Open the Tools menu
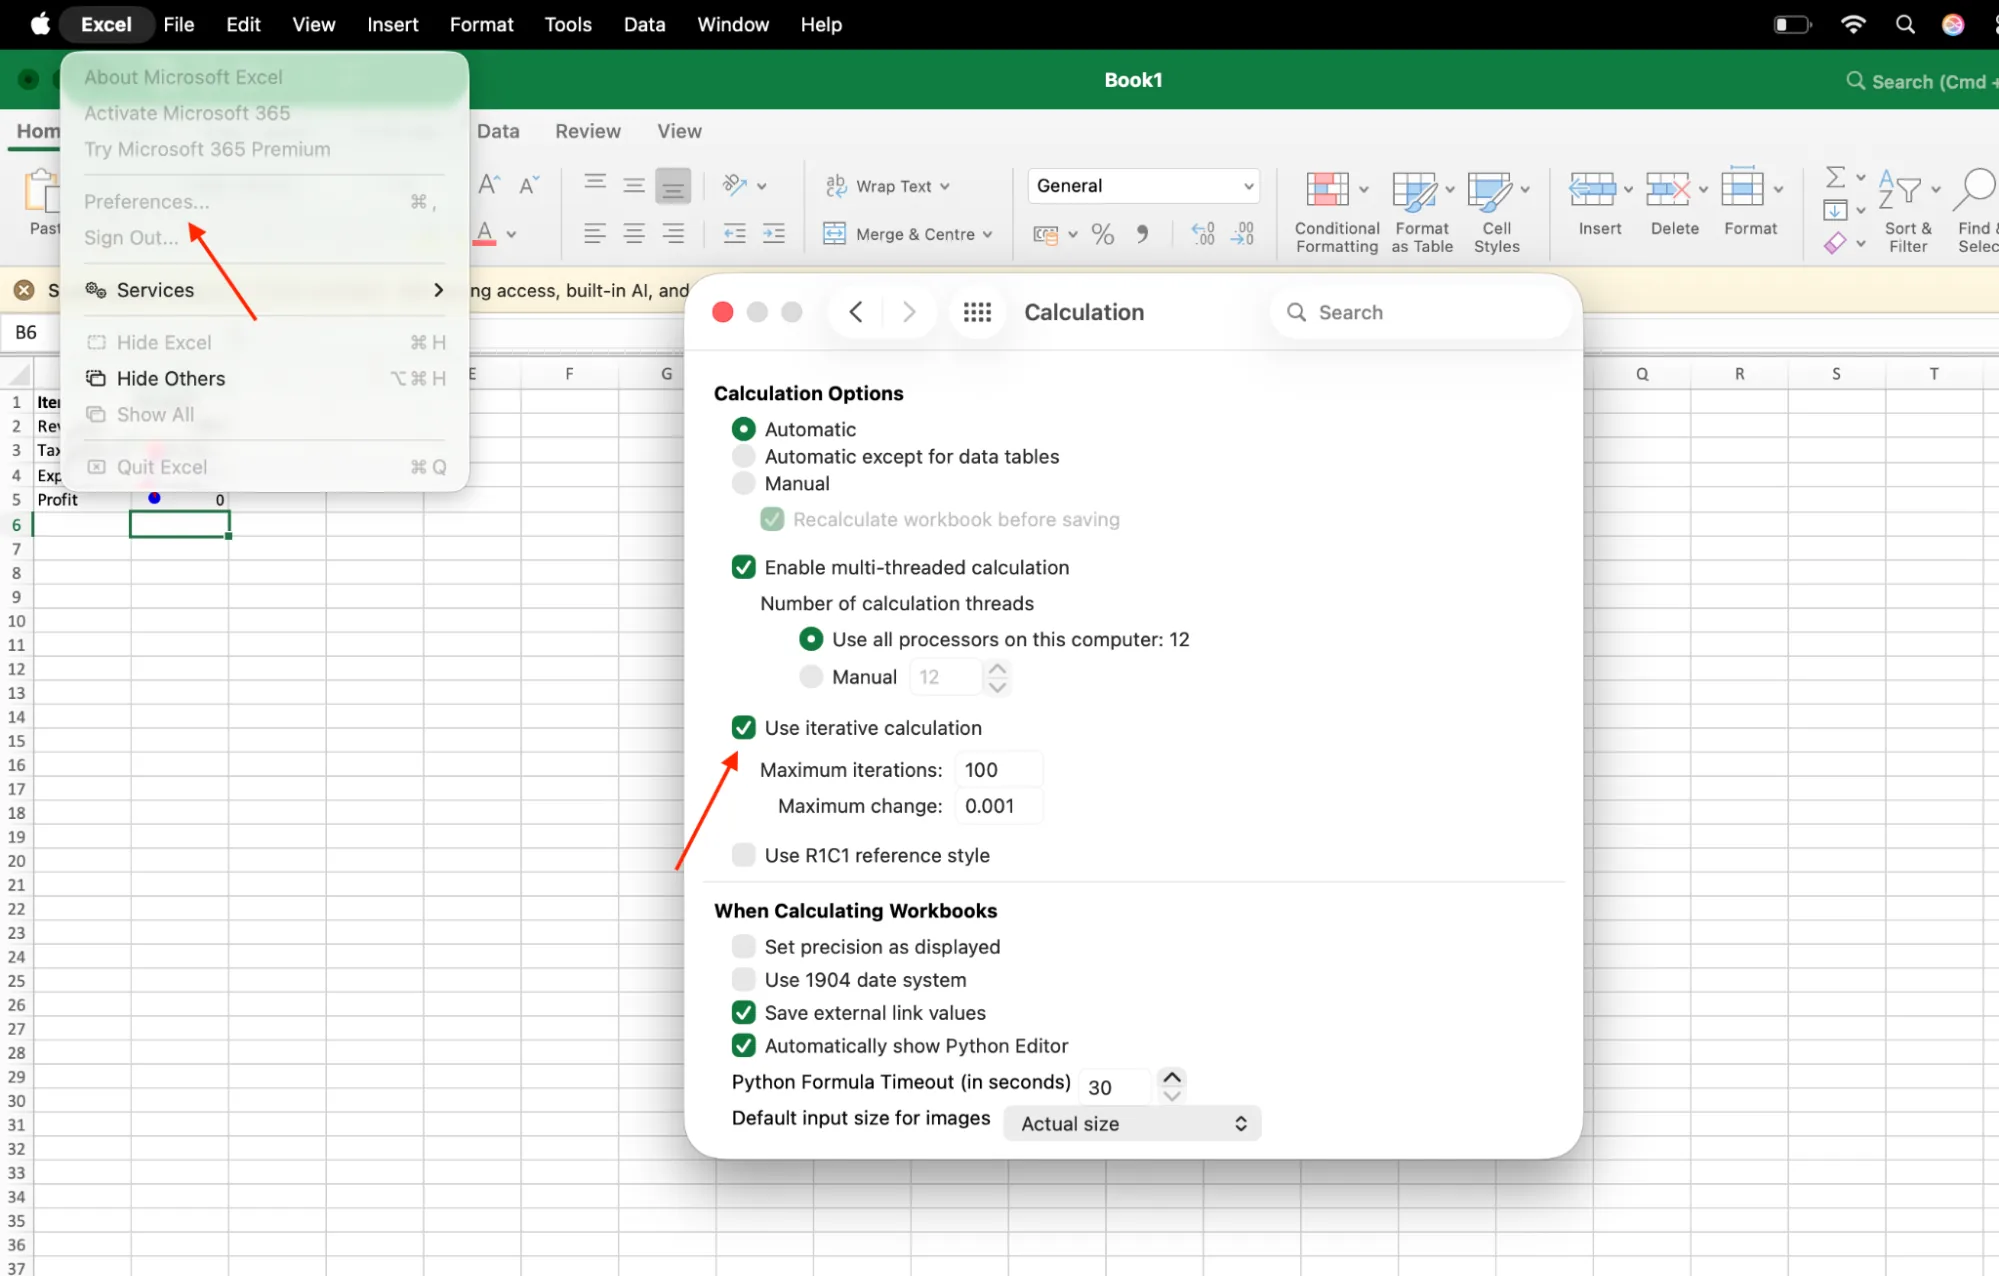Screen dimensions: 1999x1276 click(x=568, y=24)
